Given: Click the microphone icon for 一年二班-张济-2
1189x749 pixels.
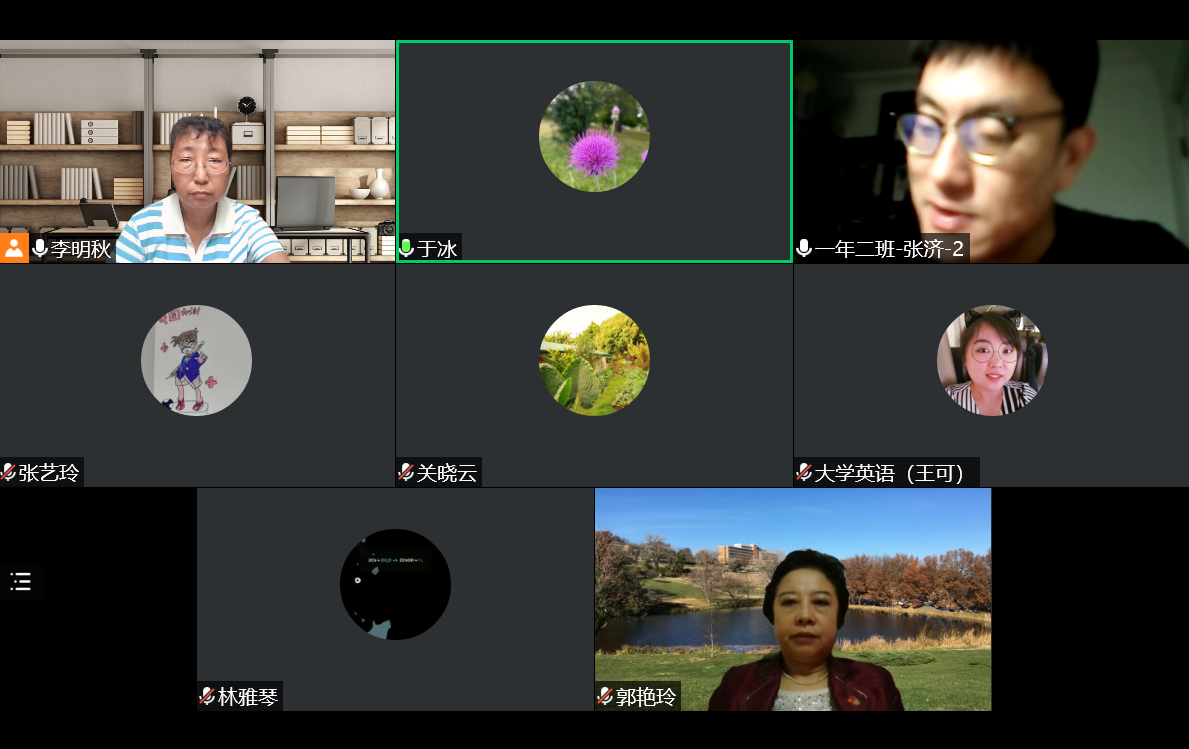Looking at the screenshot, I should [804, 249].
